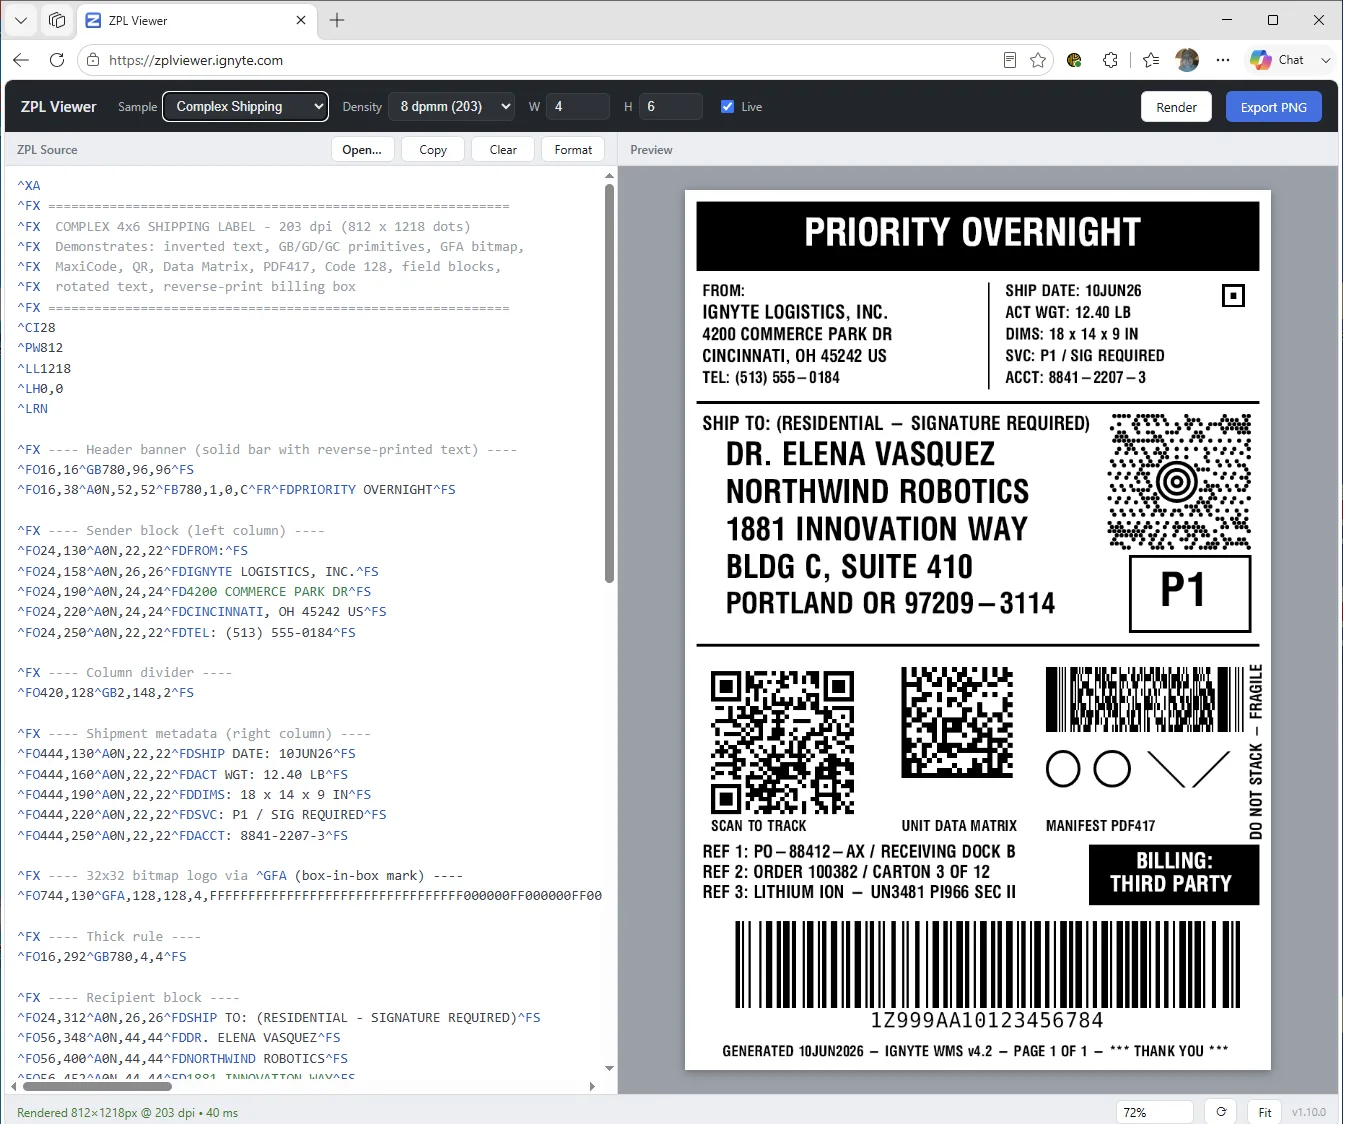Image resolution: width=1345 pixels, height=1124 pixels.
Task: Reload the zplviewer page
Action: pos(57,60)
